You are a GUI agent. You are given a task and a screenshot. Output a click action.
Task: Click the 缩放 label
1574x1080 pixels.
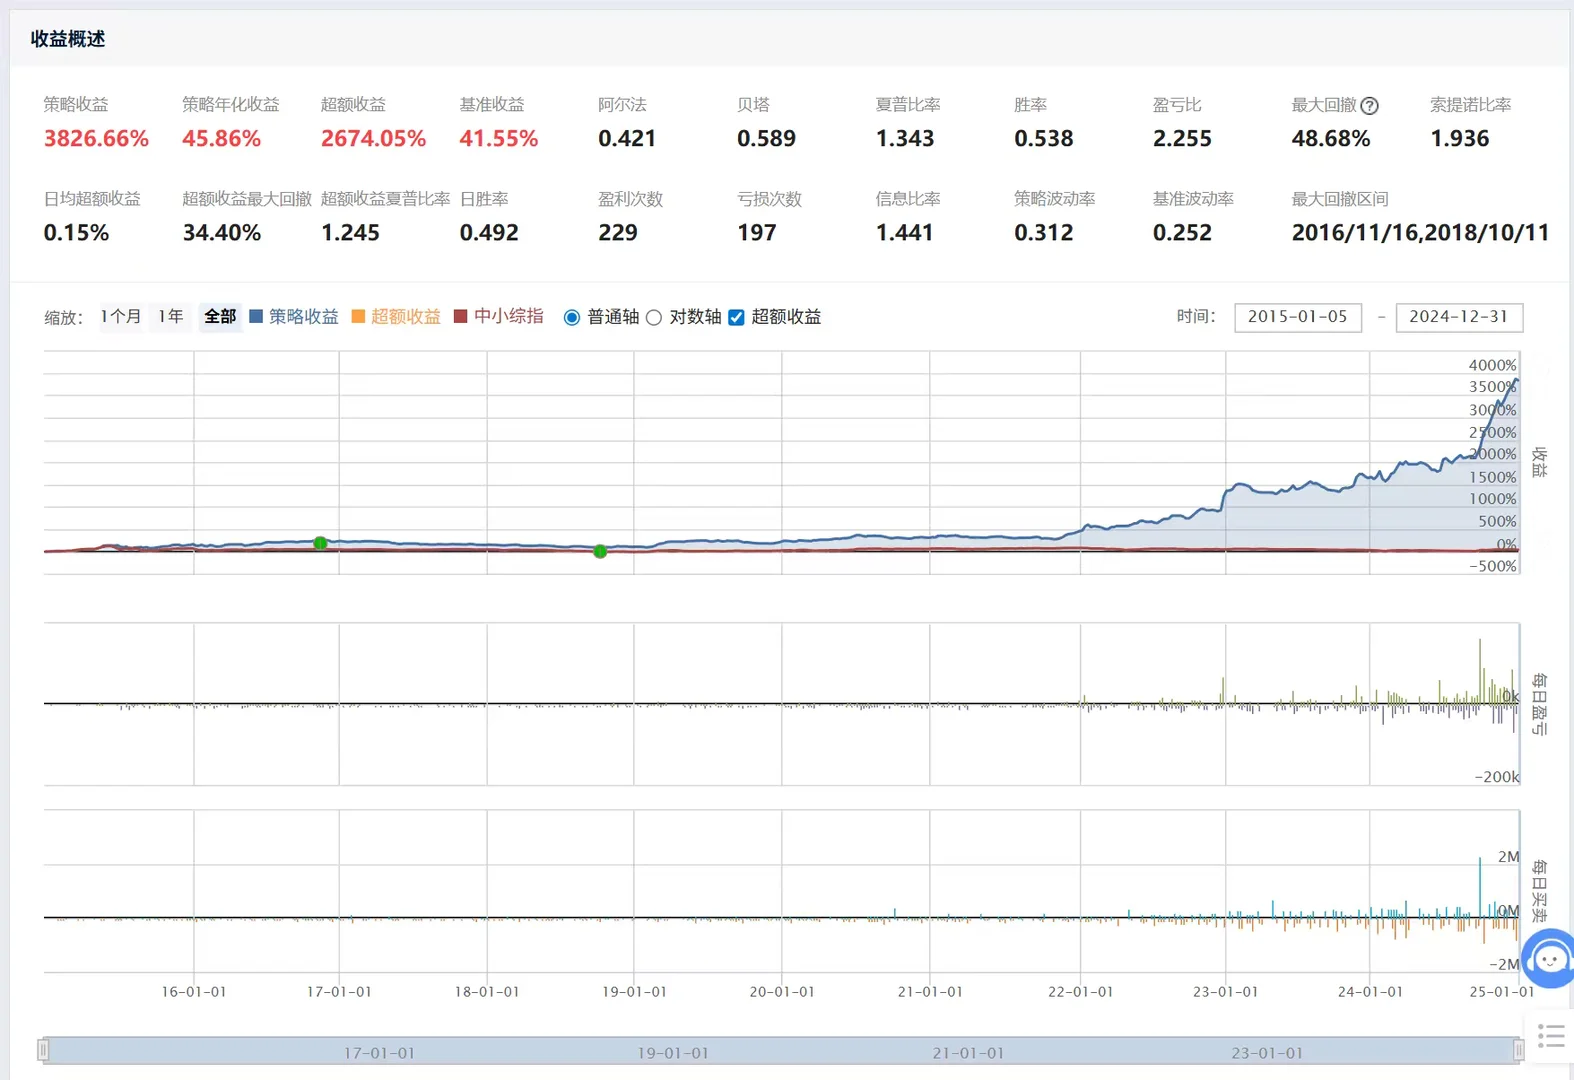(63, 318)
